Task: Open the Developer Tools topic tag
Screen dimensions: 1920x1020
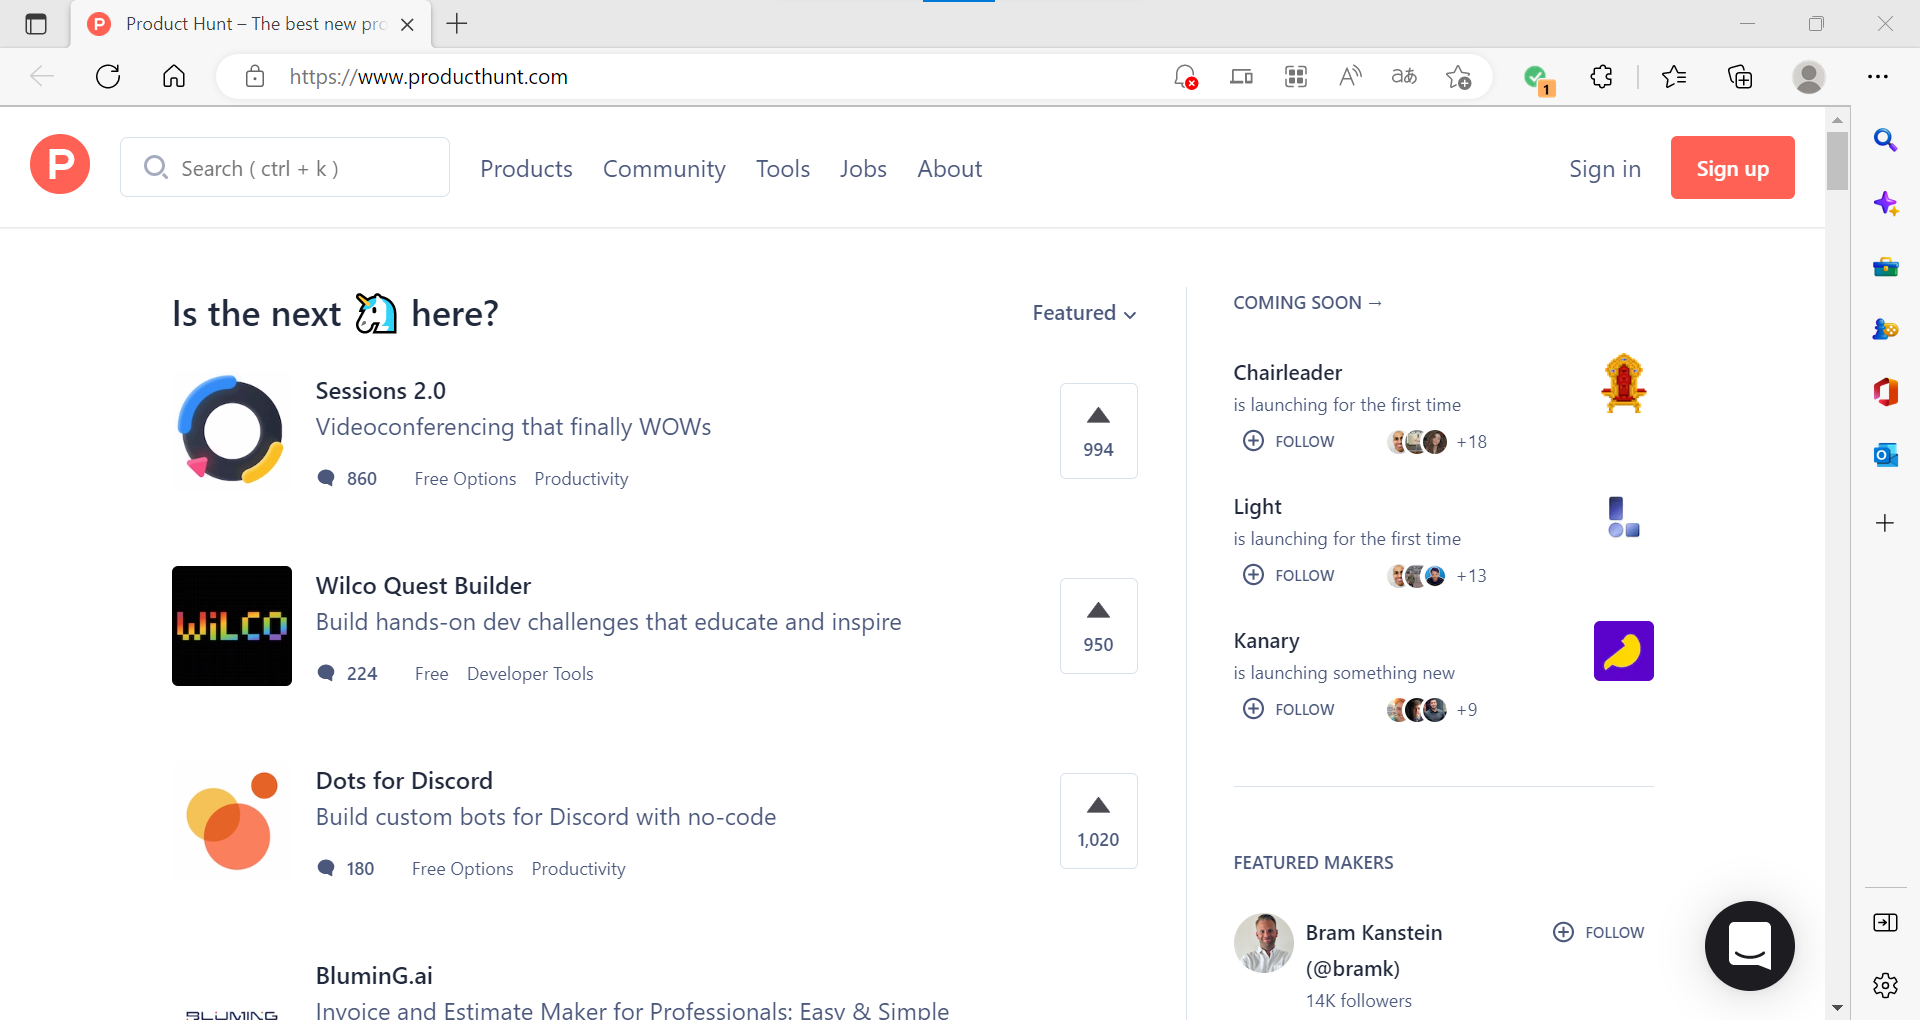Action: pyautogui.click(x=530, y=674)
